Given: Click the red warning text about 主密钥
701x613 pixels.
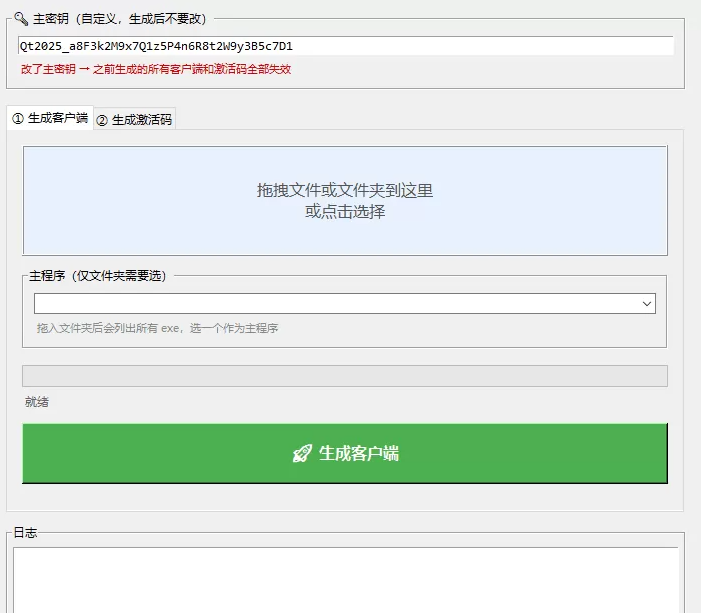Looking at the screenshot, I should coord(156,69).
